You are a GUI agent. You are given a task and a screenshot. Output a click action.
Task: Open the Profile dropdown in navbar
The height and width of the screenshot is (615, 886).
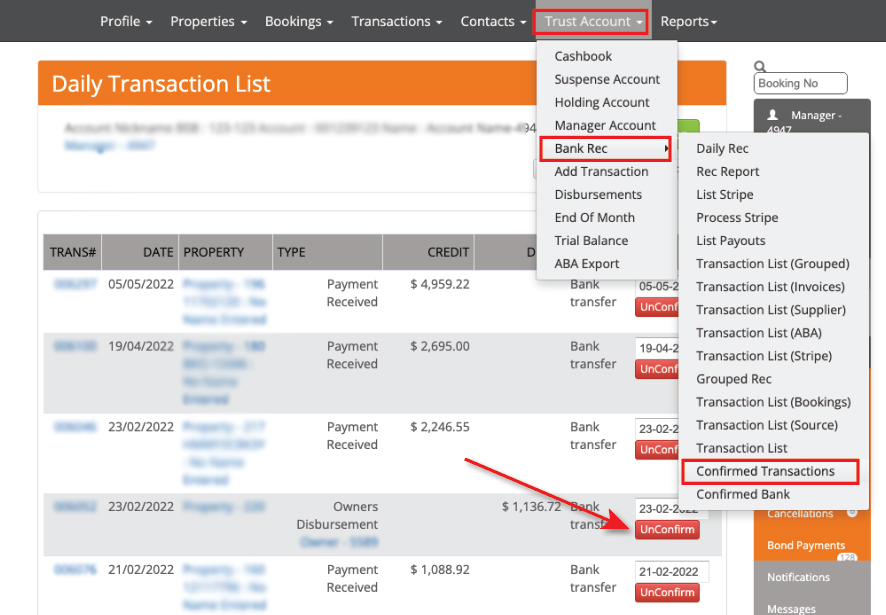[x=126, y=21]
